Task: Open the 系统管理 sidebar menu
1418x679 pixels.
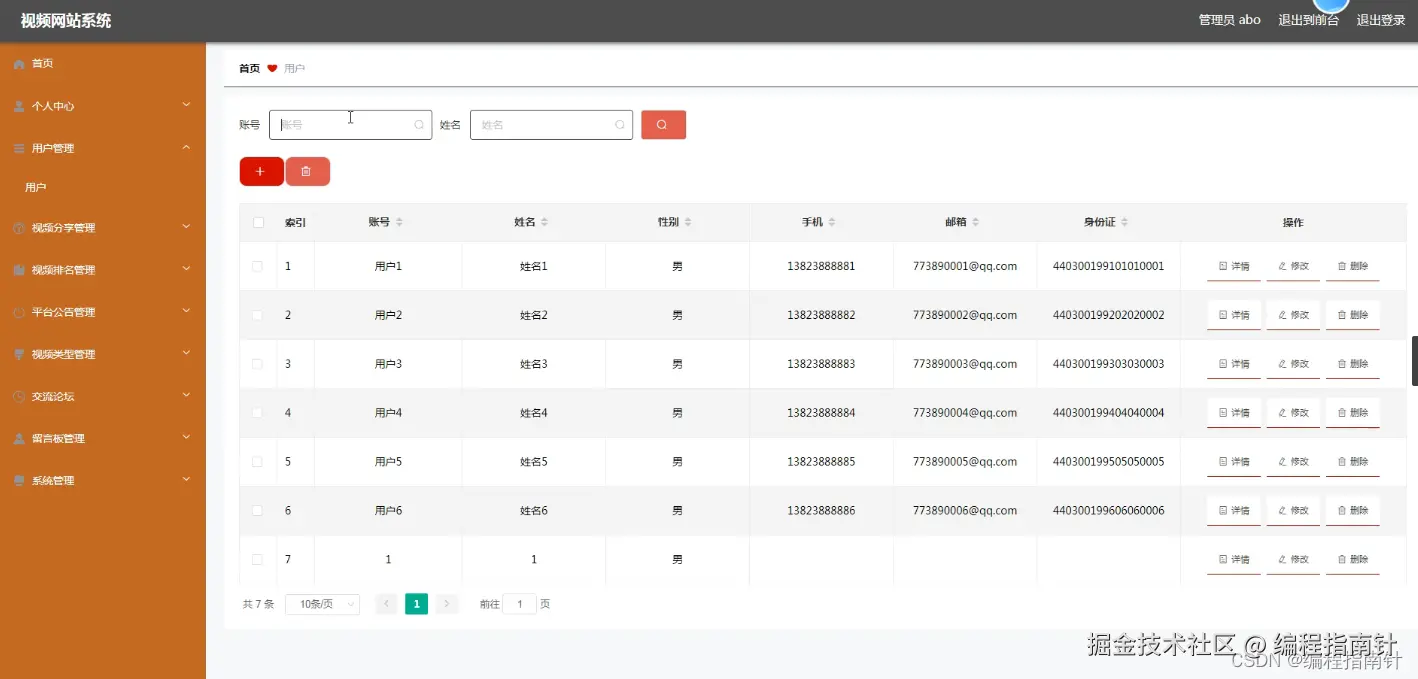Action: [103, 480]
